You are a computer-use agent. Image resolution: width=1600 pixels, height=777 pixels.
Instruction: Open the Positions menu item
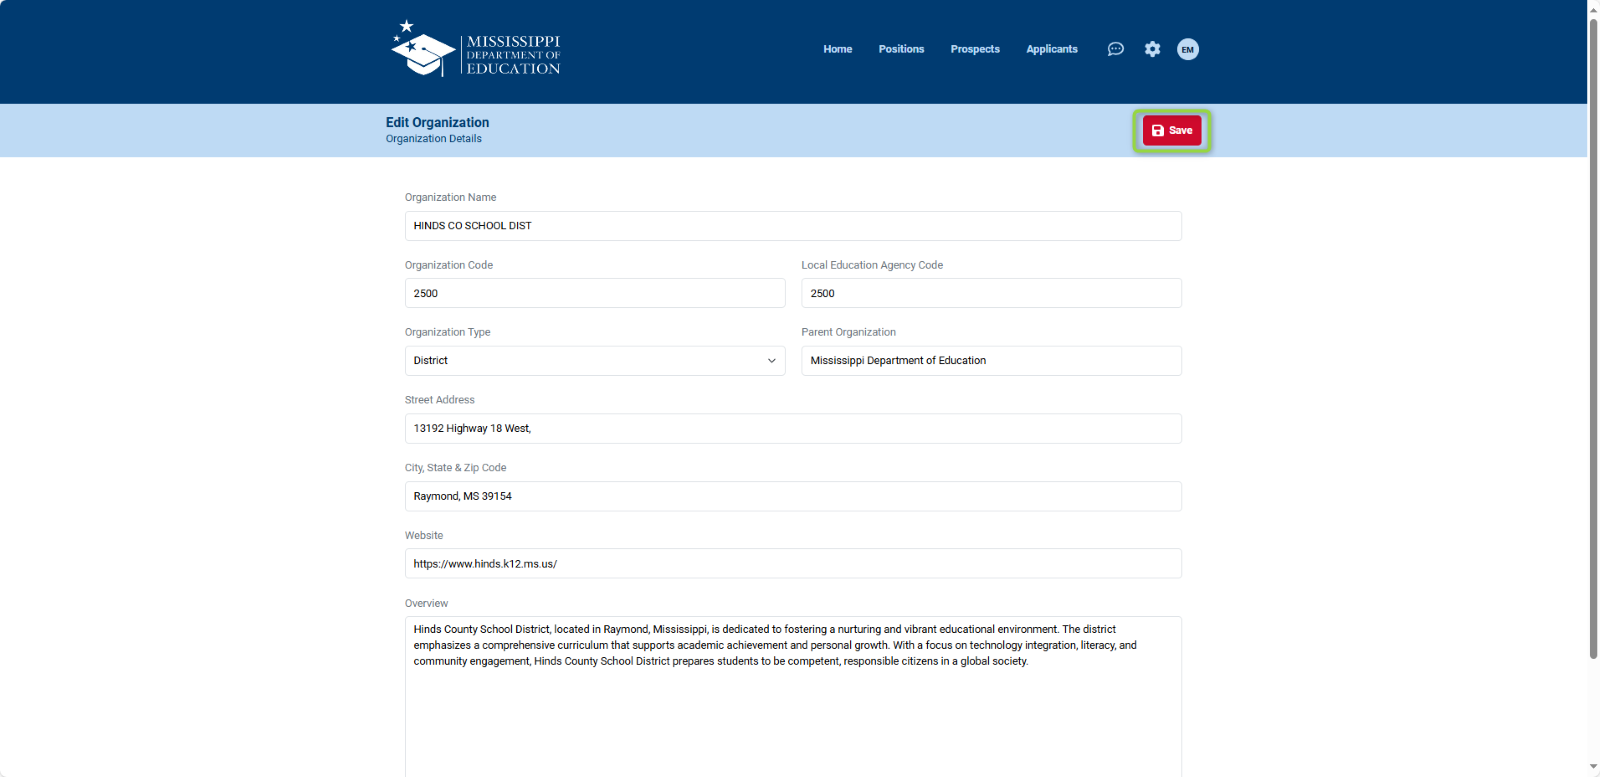click(x=901, y=49)
